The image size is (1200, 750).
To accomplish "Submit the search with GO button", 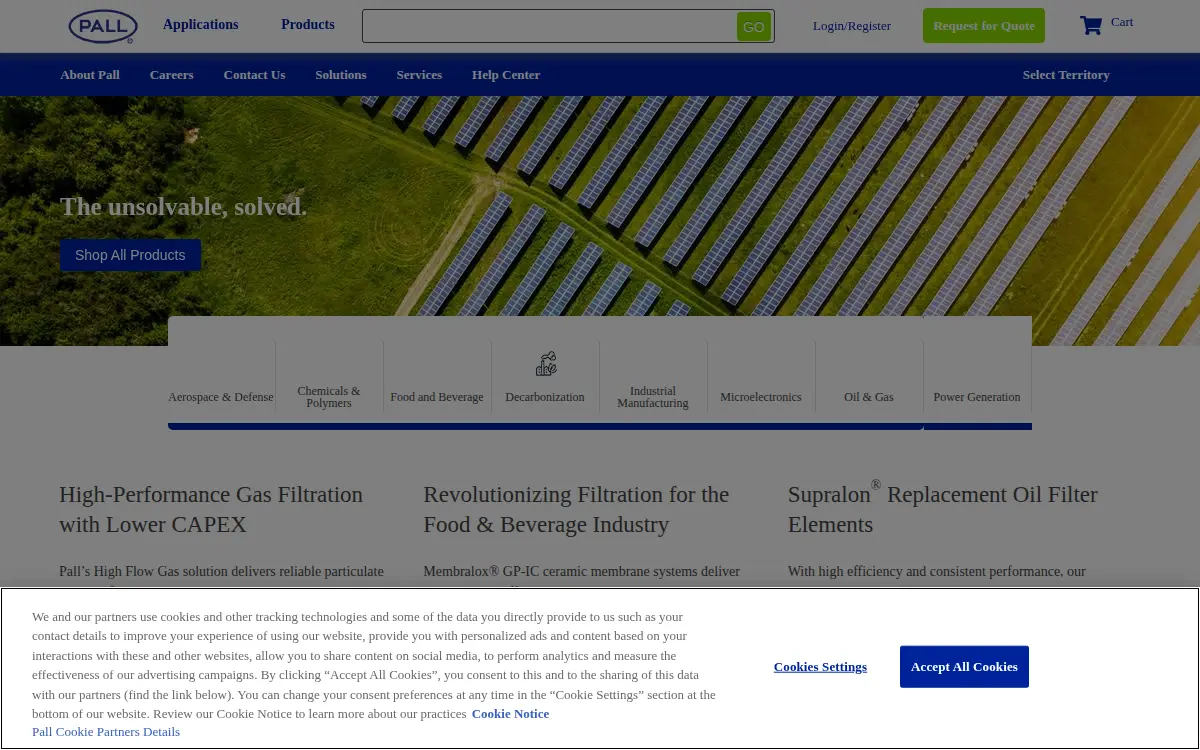I will coord(754,27).
